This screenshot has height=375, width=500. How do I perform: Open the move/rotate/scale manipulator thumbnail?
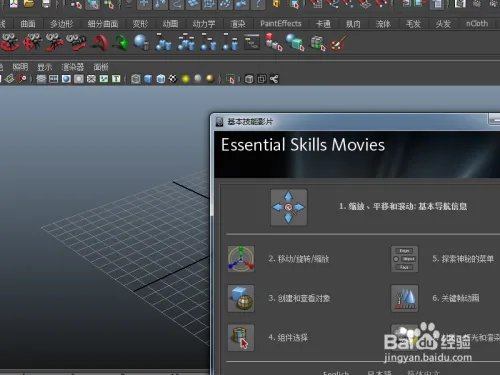(x=241, y=259)
